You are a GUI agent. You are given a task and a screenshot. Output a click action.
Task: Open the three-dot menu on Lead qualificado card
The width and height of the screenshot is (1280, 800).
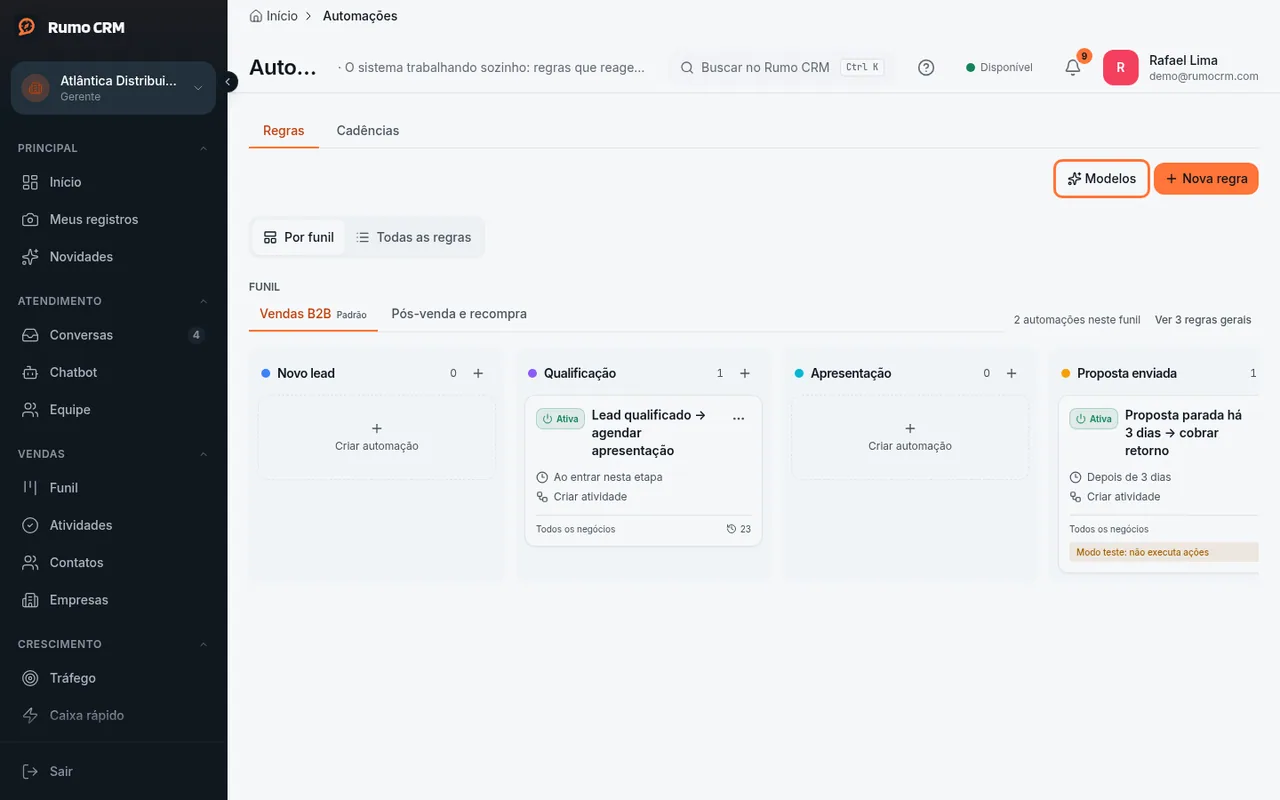pos(739,418)
